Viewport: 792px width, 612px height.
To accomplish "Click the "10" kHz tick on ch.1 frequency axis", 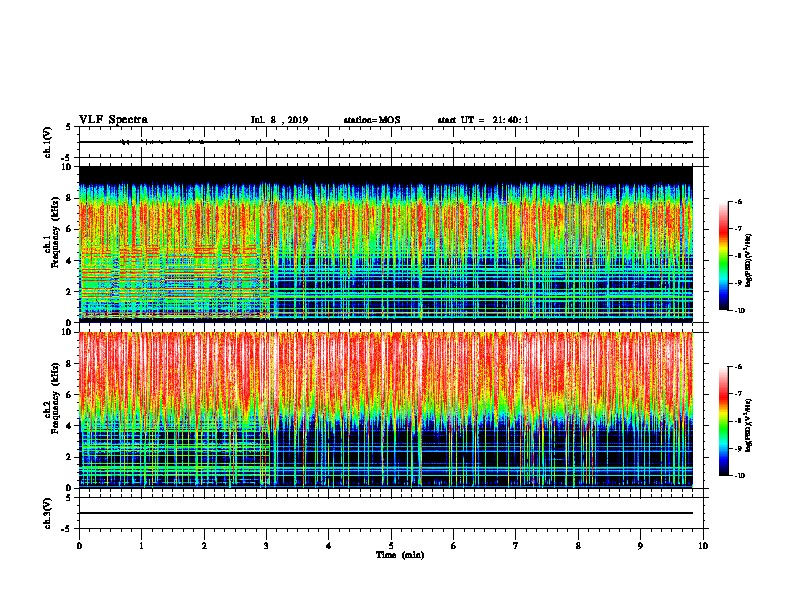I will [x=66, y=166].
